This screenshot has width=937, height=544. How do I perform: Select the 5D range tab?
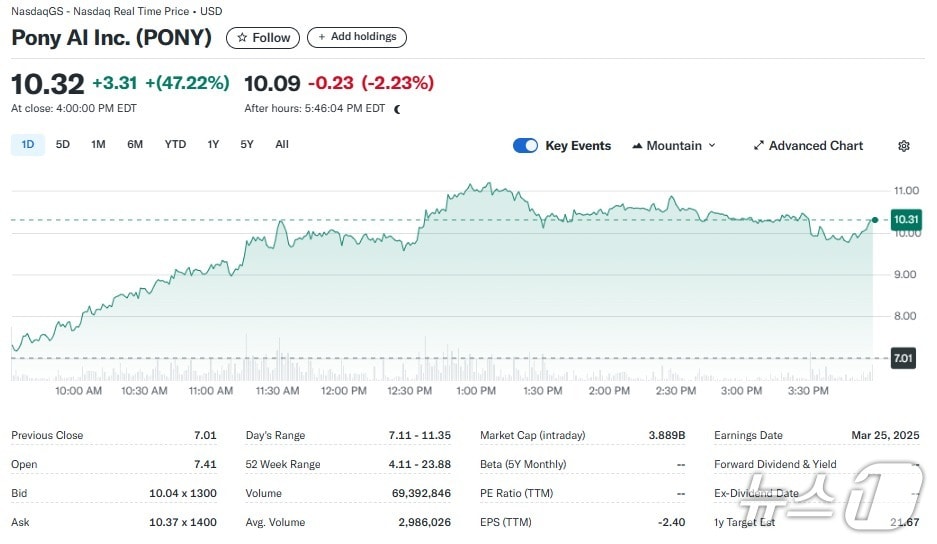[x=63, y=145]
